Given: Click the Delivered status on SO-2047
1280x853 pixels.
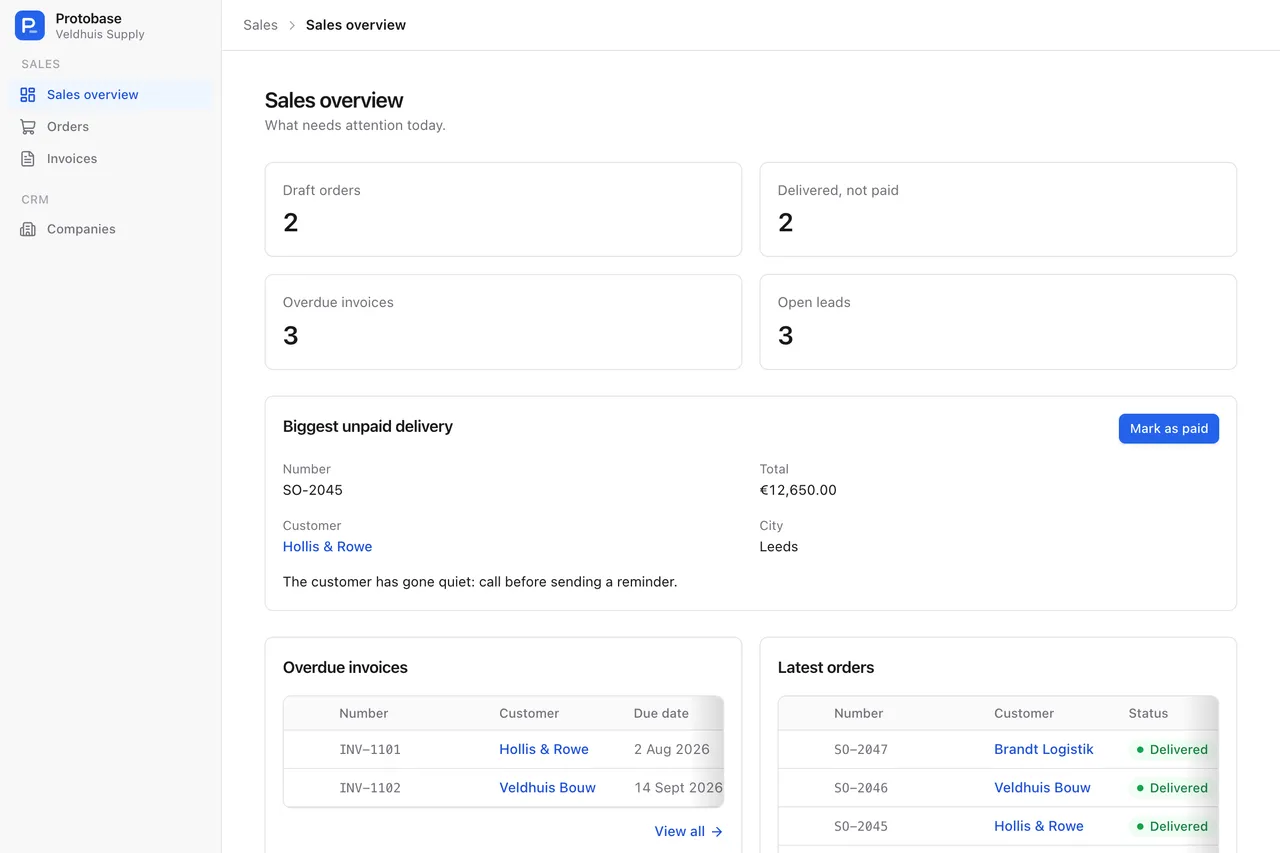Looking at the screenshot, I should coord(1172,749).
